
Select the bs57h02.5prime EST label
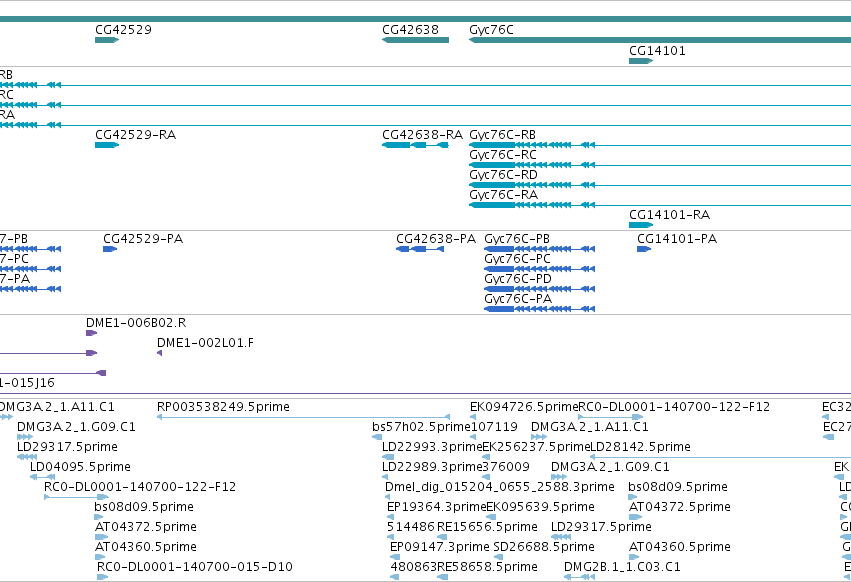pos(421,427)
